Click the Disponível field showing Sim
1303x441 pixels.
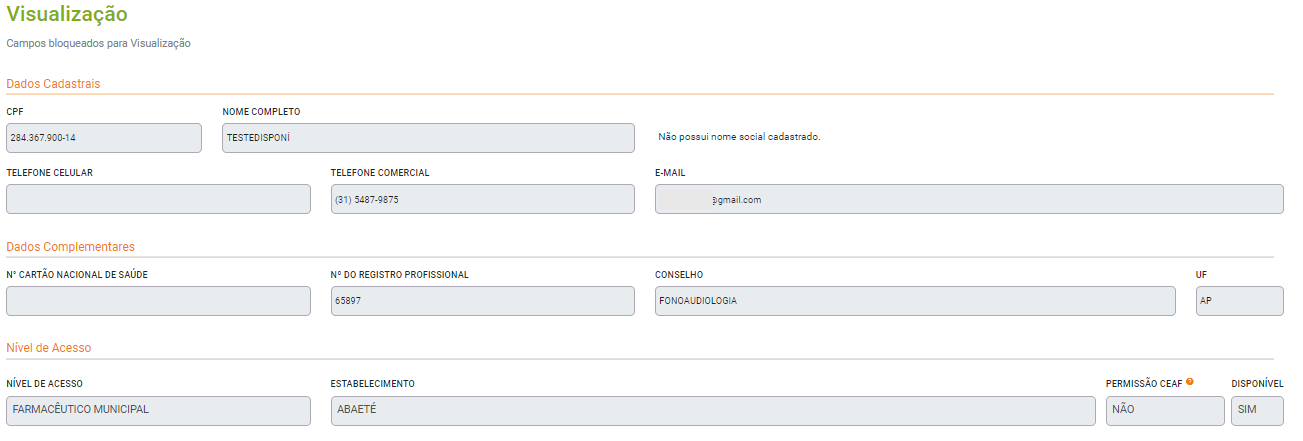pyautogui.click(x=1257, y=410)
